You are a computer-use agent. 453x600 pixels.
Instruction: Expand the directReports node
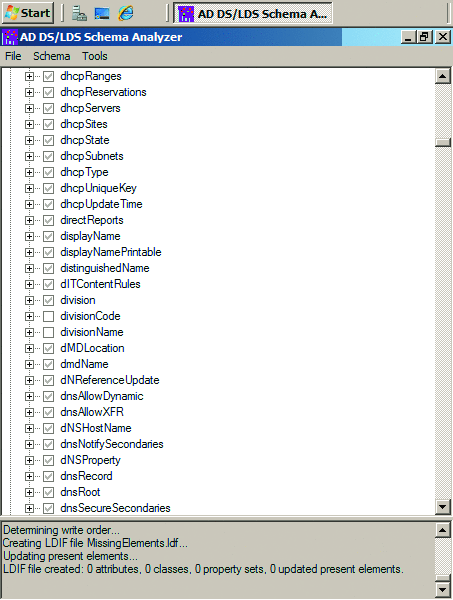(29, 220)
